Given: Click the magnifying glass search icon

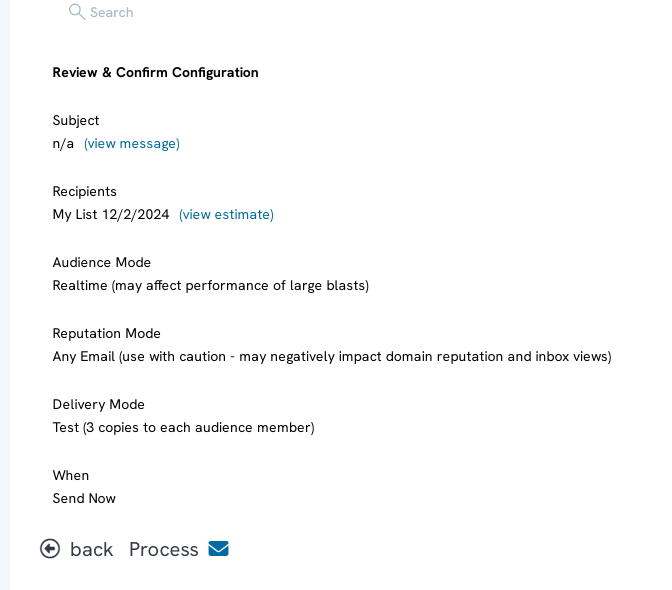Looking at the screenshot, I should click(77, 12).
